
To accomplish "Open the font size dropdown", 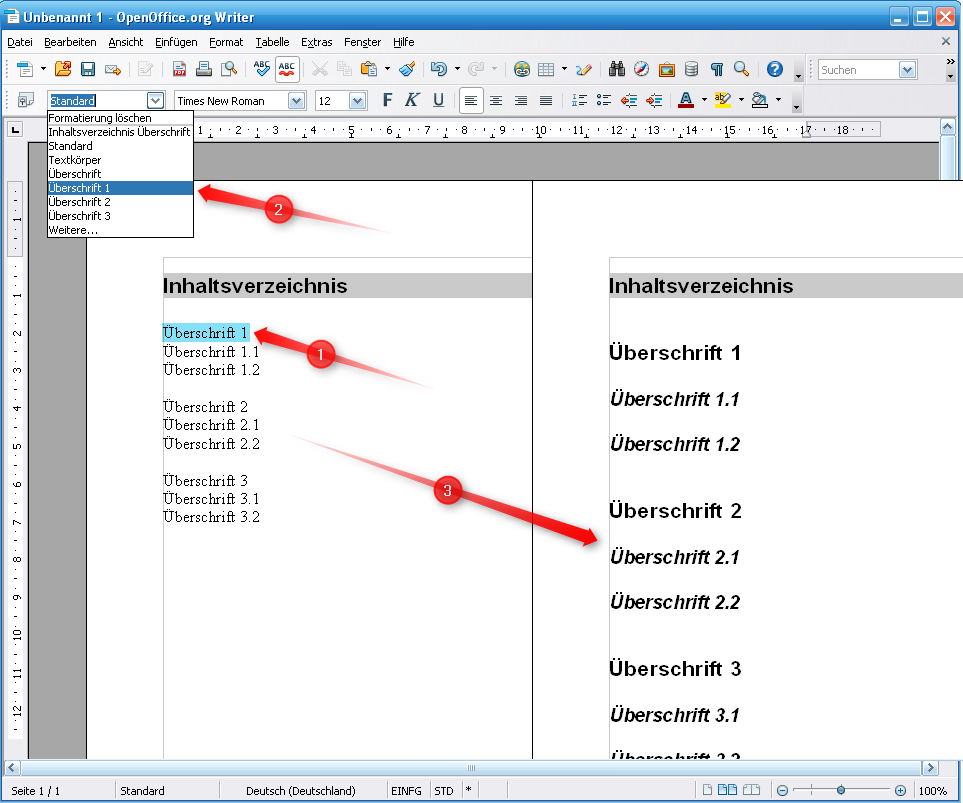I will pyautogui.click(x=355, y=100).
